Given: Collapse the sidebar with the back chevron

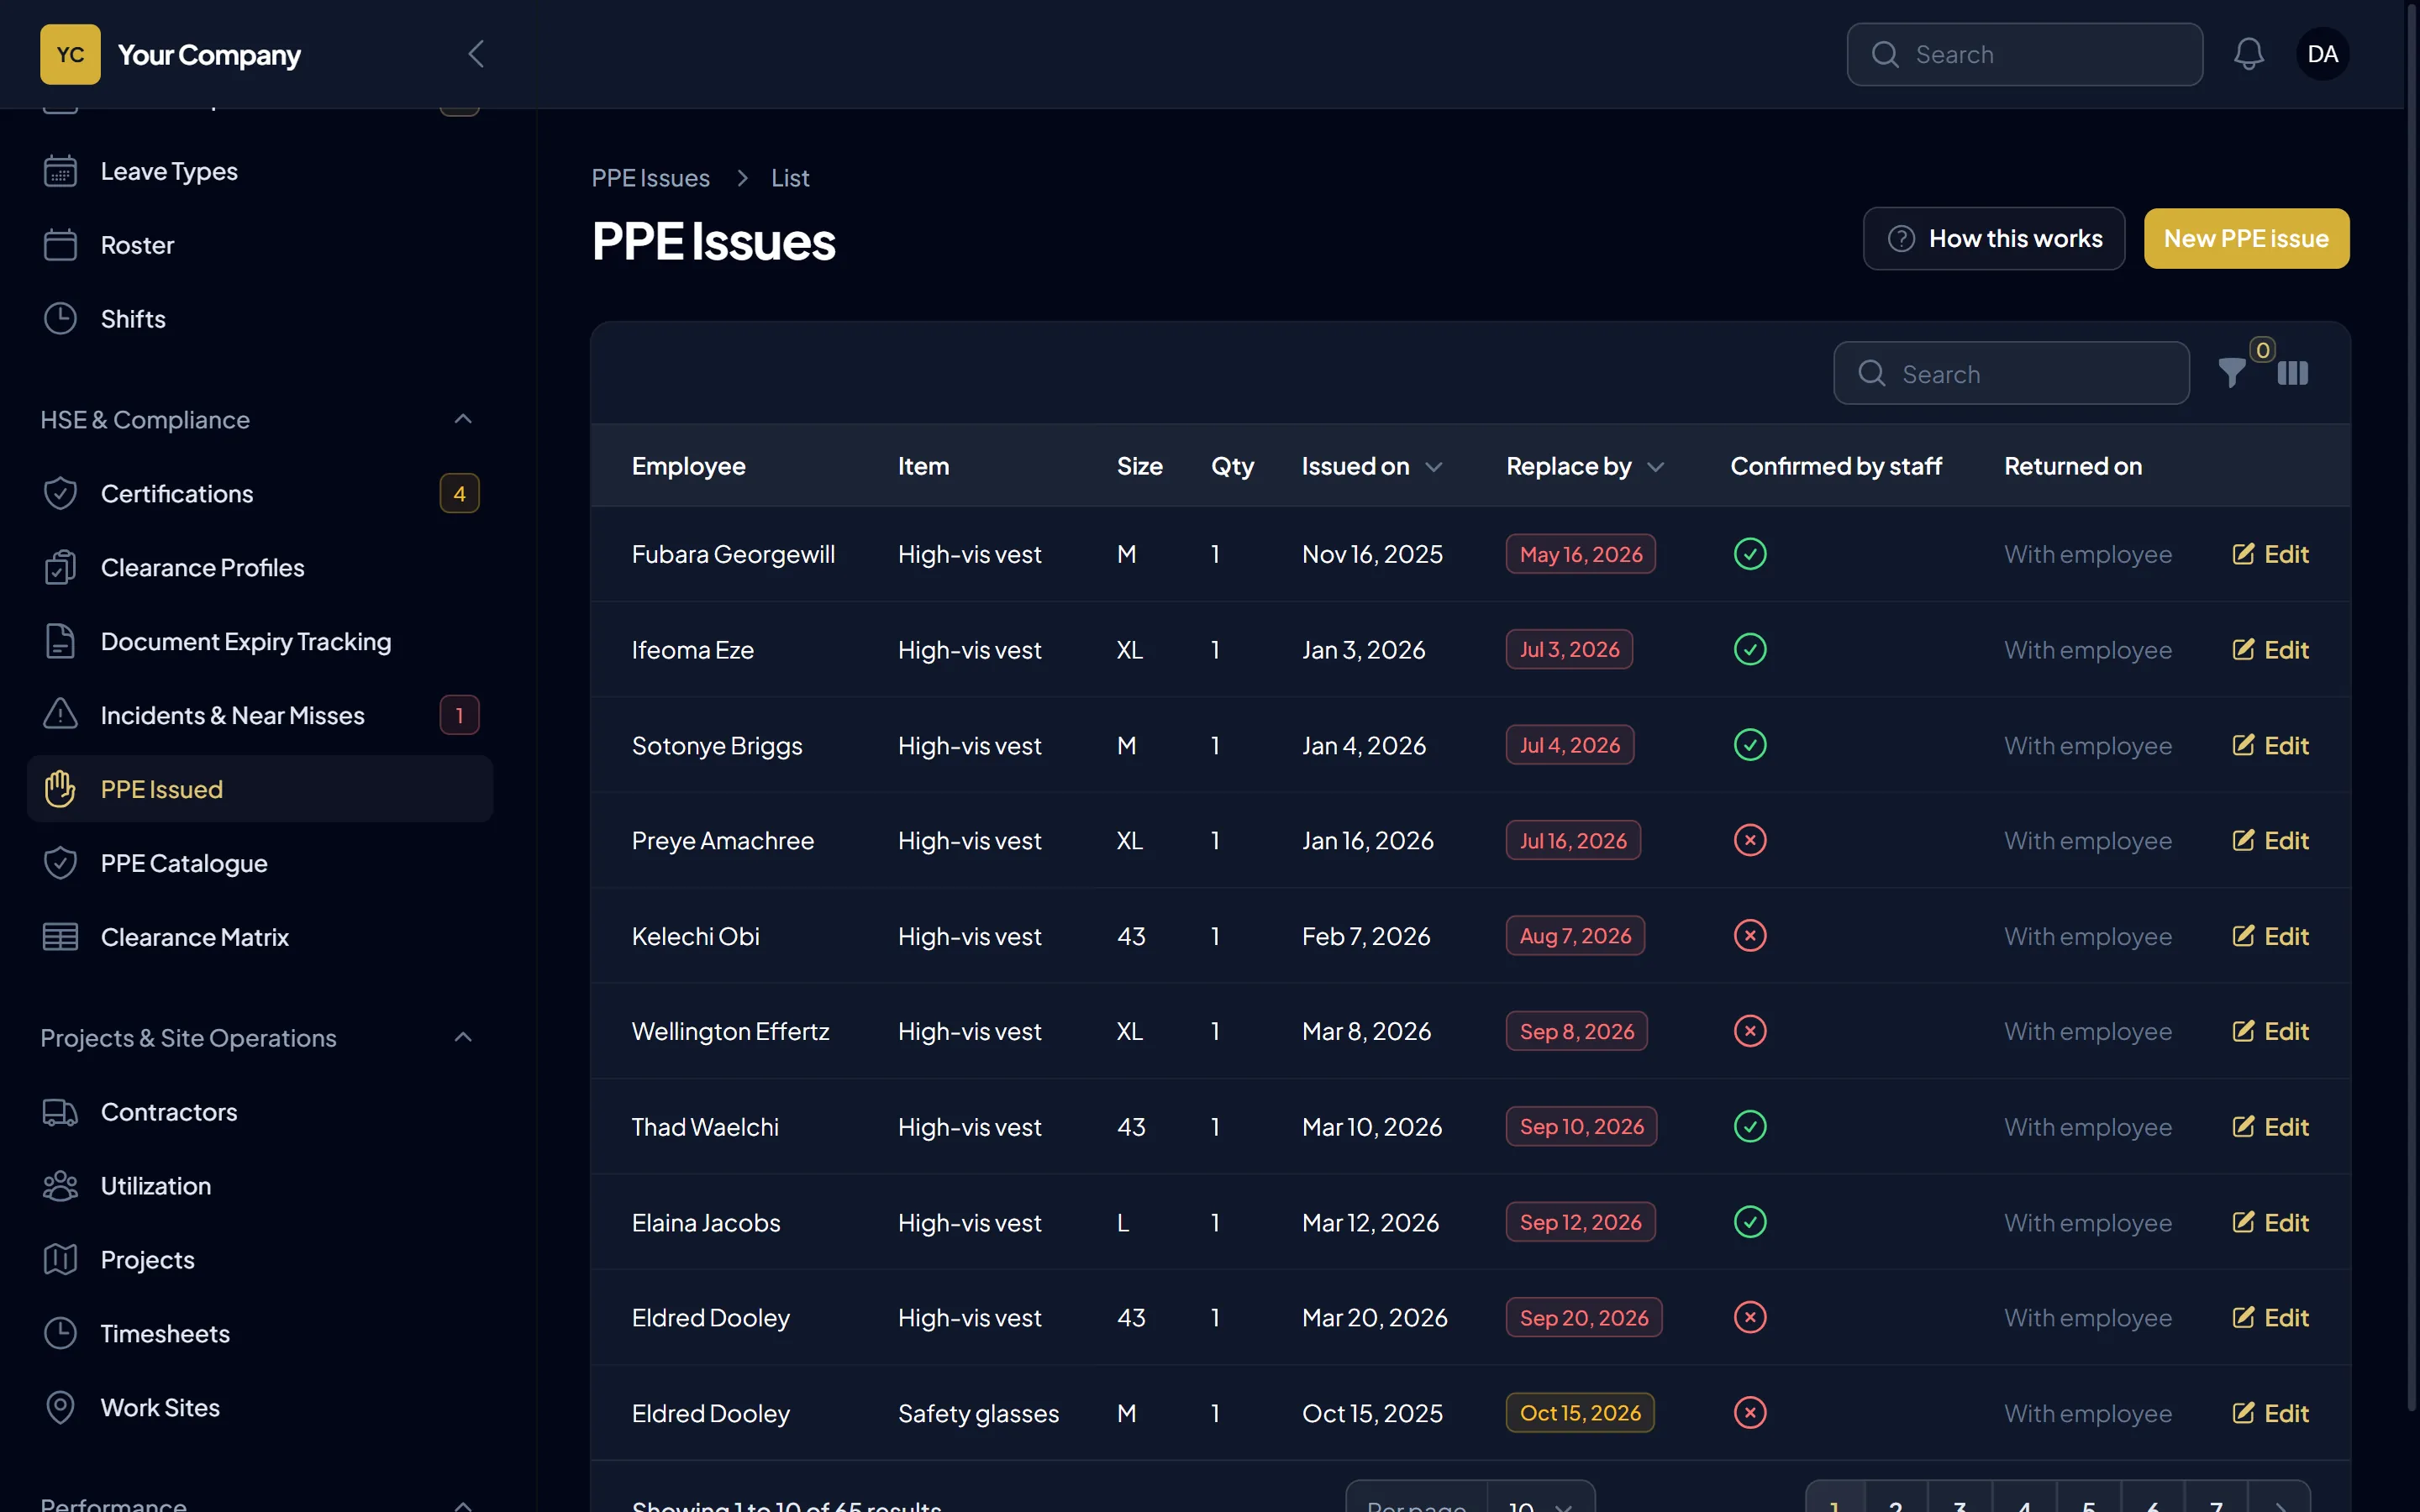Looking at the screenshot, I should tap(476, 54).
